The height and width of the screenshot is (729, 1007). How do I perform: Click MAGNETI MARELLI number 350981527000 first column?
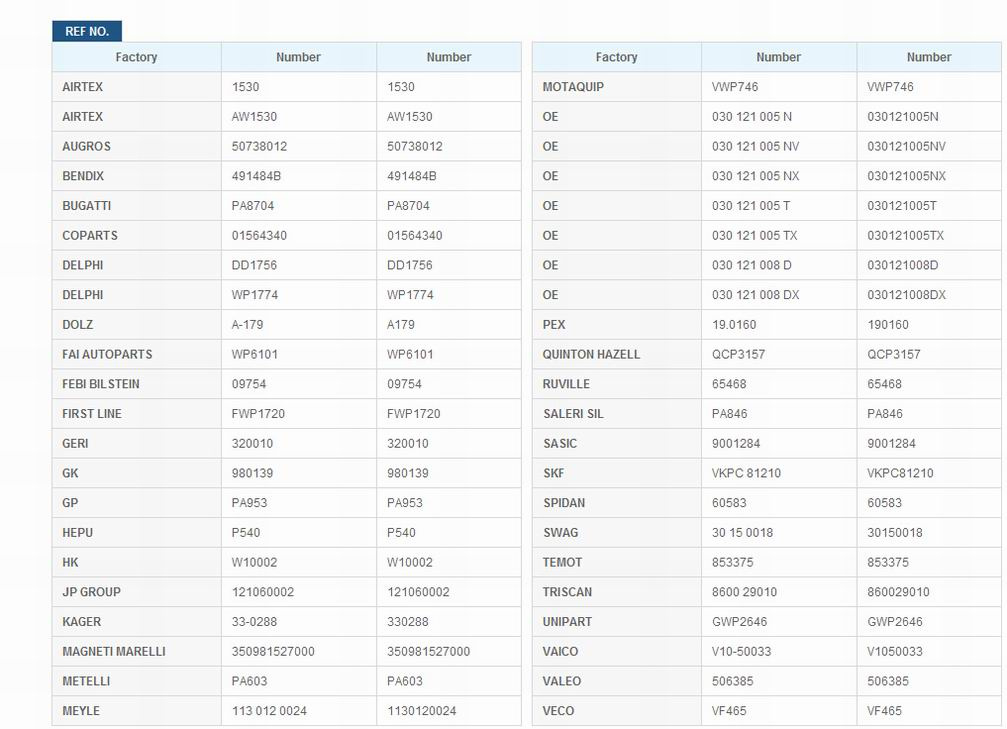click(273, 651)
